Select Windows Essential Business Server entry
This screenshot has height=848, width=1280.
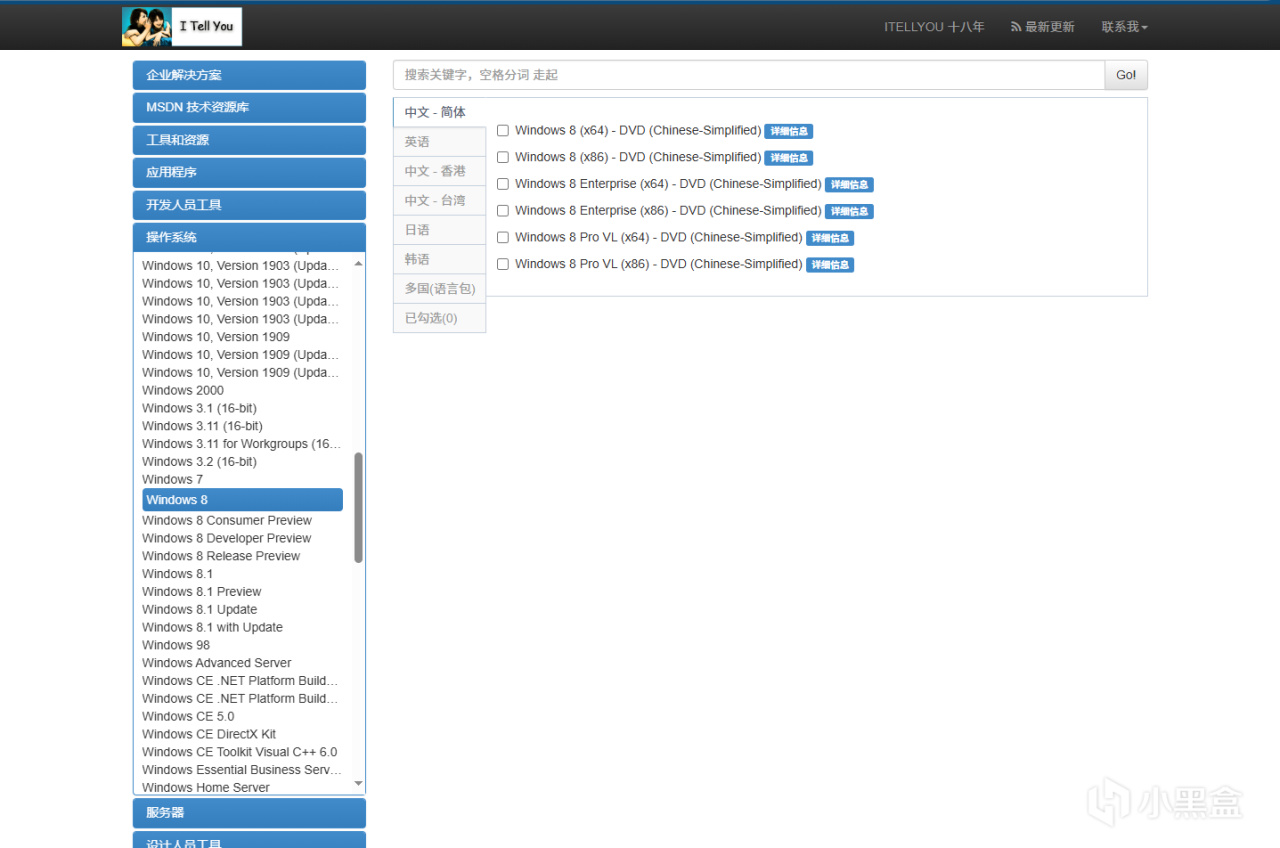[242, 770]
